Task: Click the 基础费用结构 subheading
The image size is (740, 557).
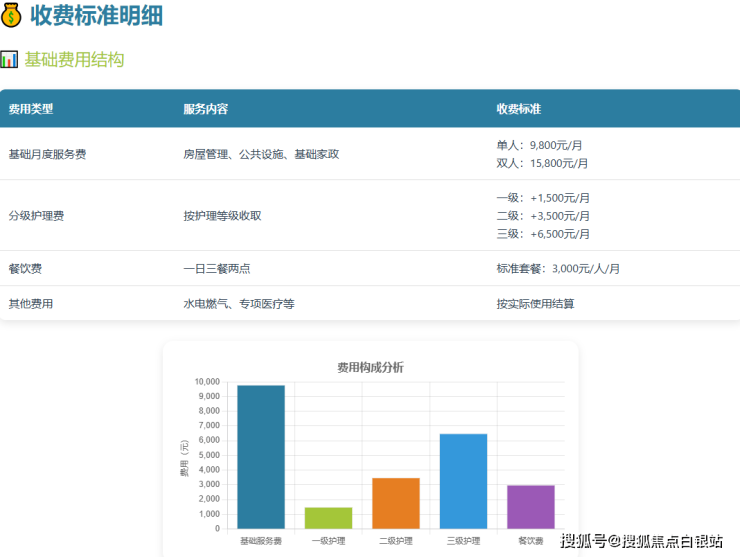Action: pos(74,60)
